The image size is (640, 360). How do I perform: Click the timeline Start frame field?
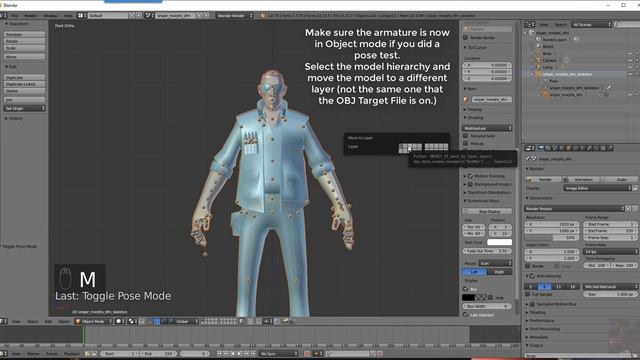[120, 353]
